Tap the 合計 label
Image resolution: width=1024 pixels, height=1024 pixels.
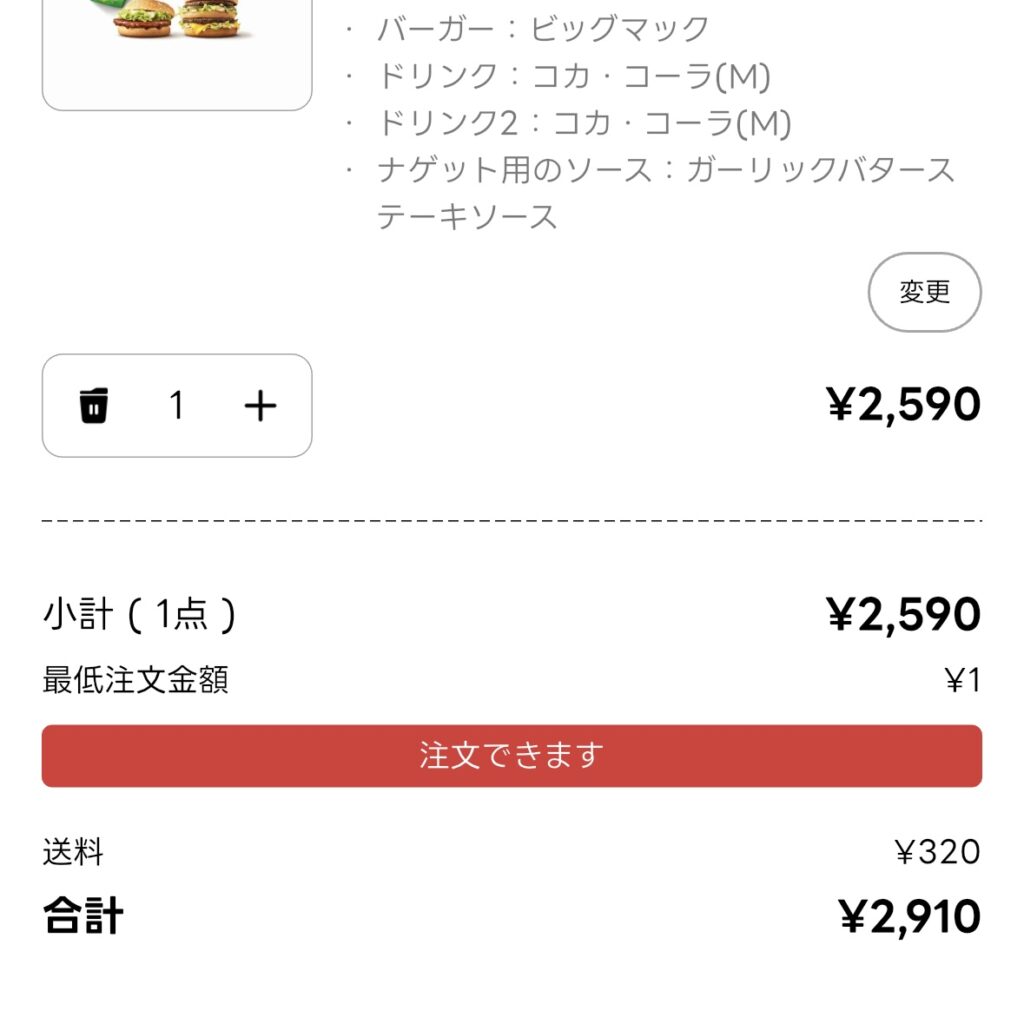[x=83, y=916]
